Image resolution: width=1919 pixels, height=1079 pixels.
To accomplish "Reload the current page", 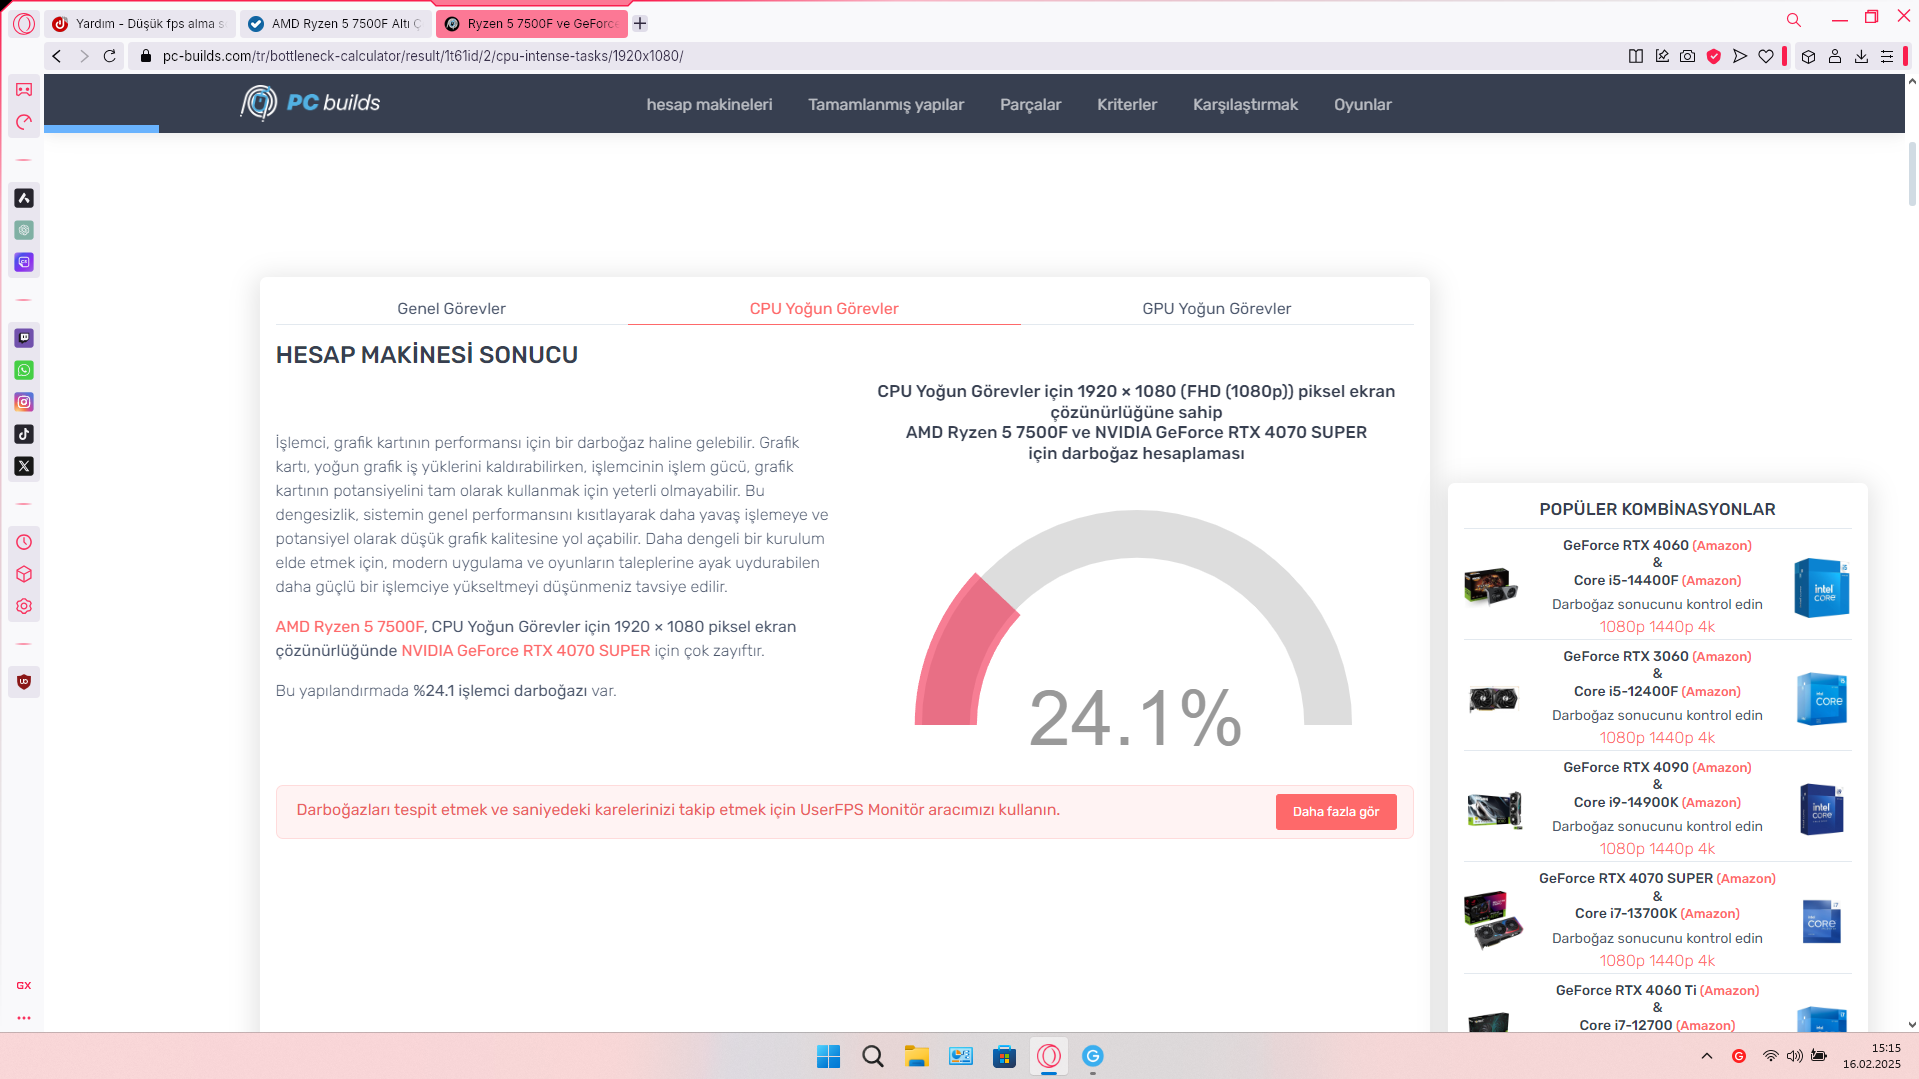I will pos(110,56).
